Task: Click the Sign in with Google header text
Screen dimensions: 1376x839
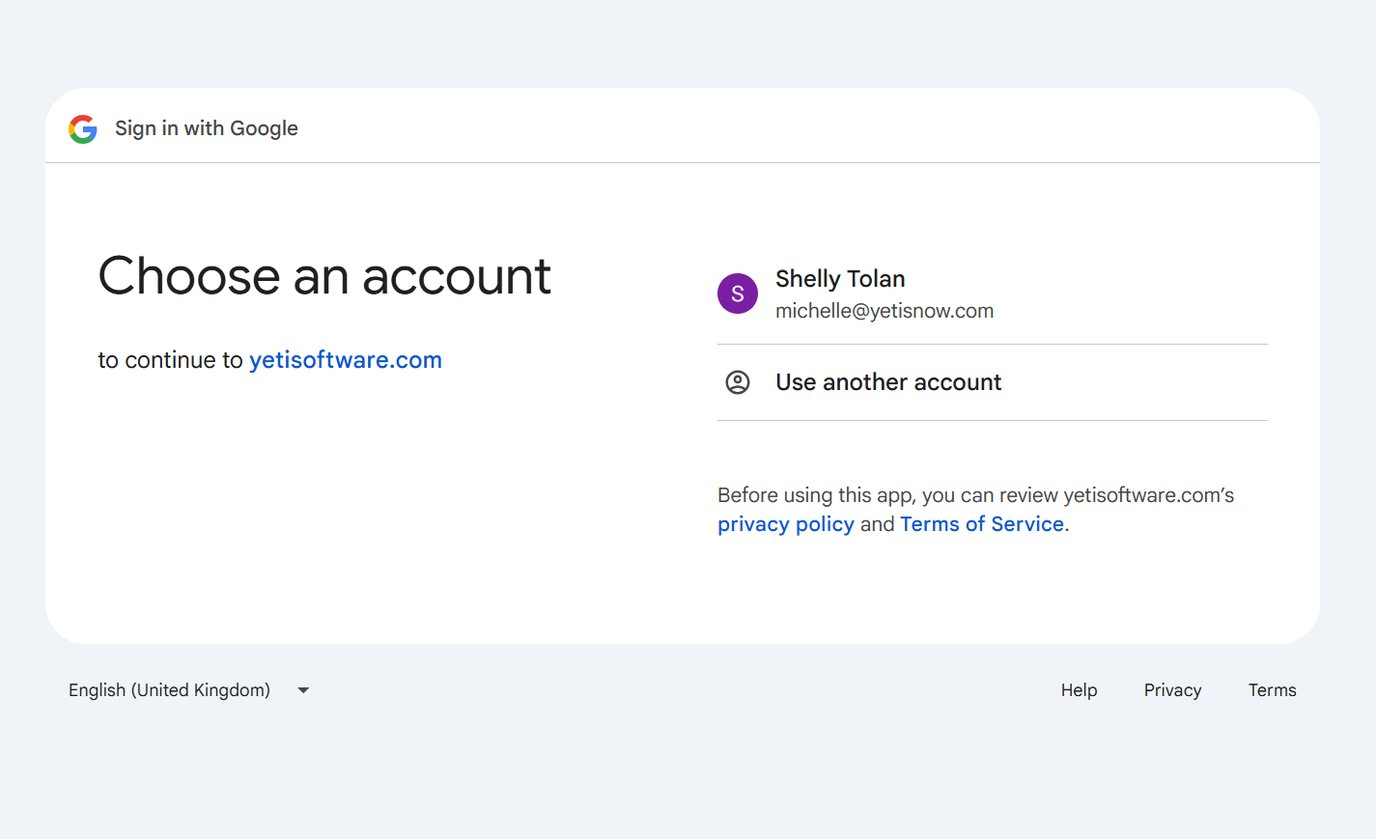Action: [206, 128]
